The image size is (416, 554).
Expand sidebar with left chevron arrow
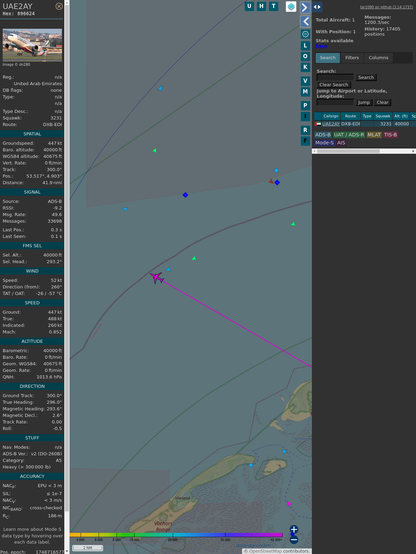[305, 22]
